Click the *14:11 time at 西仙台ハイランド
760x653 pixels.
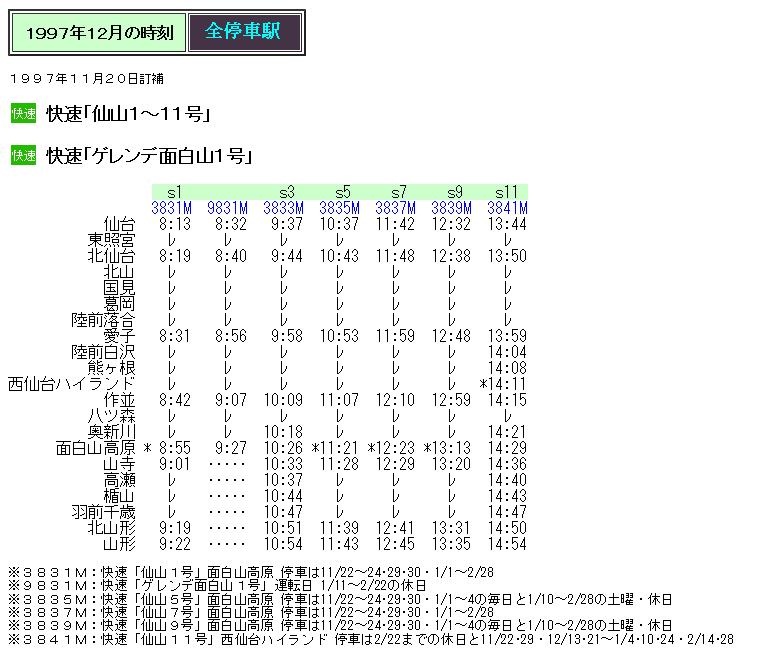pyautogui.click(x=503, y=384)
